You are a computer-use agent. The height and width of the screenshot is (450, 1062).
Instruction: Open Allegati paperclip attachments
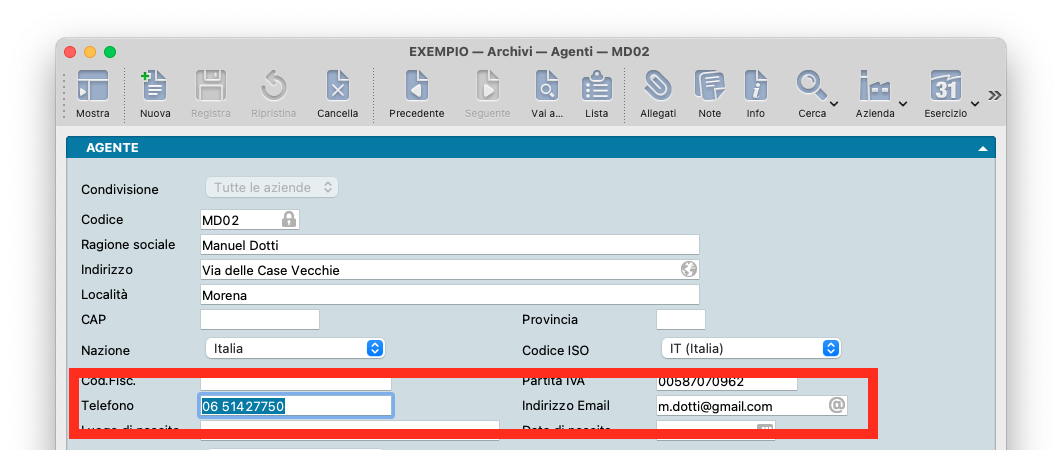point(657,88)
